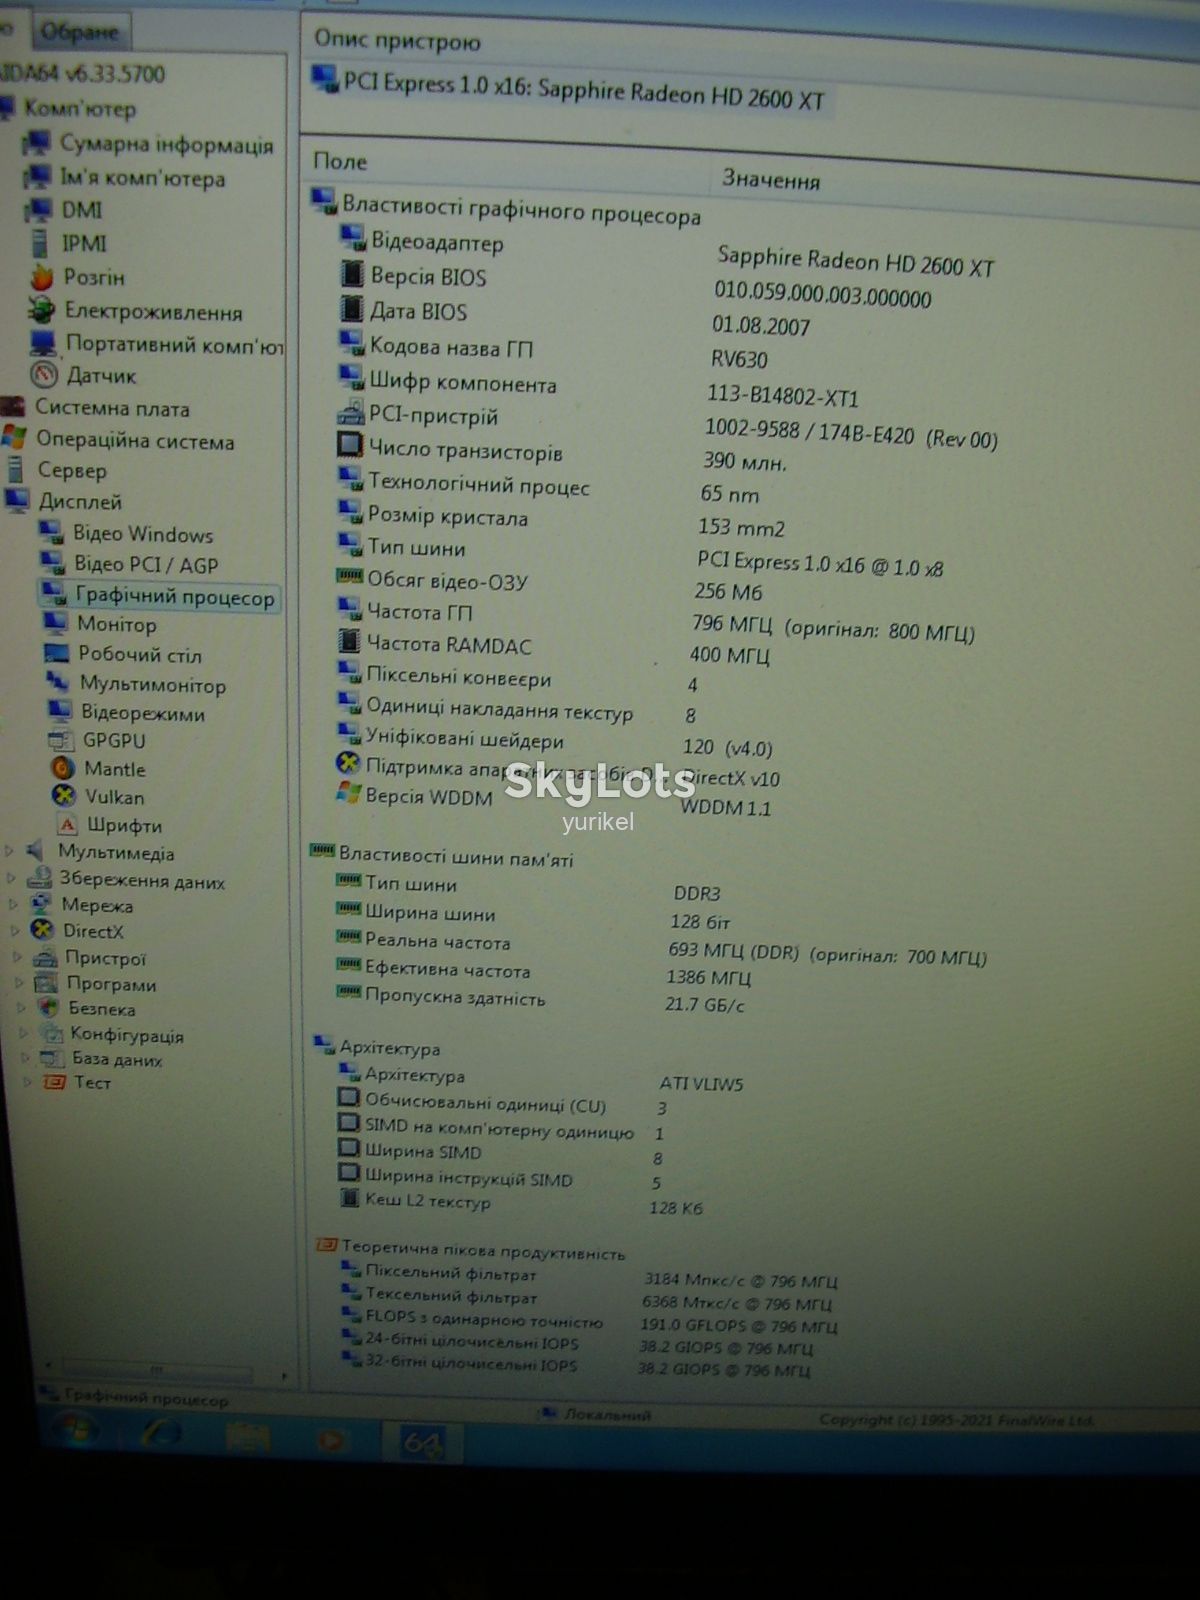This screenshot has width=1200, height=1600.
Task: Open the Mantle icon
Action: 63,768
